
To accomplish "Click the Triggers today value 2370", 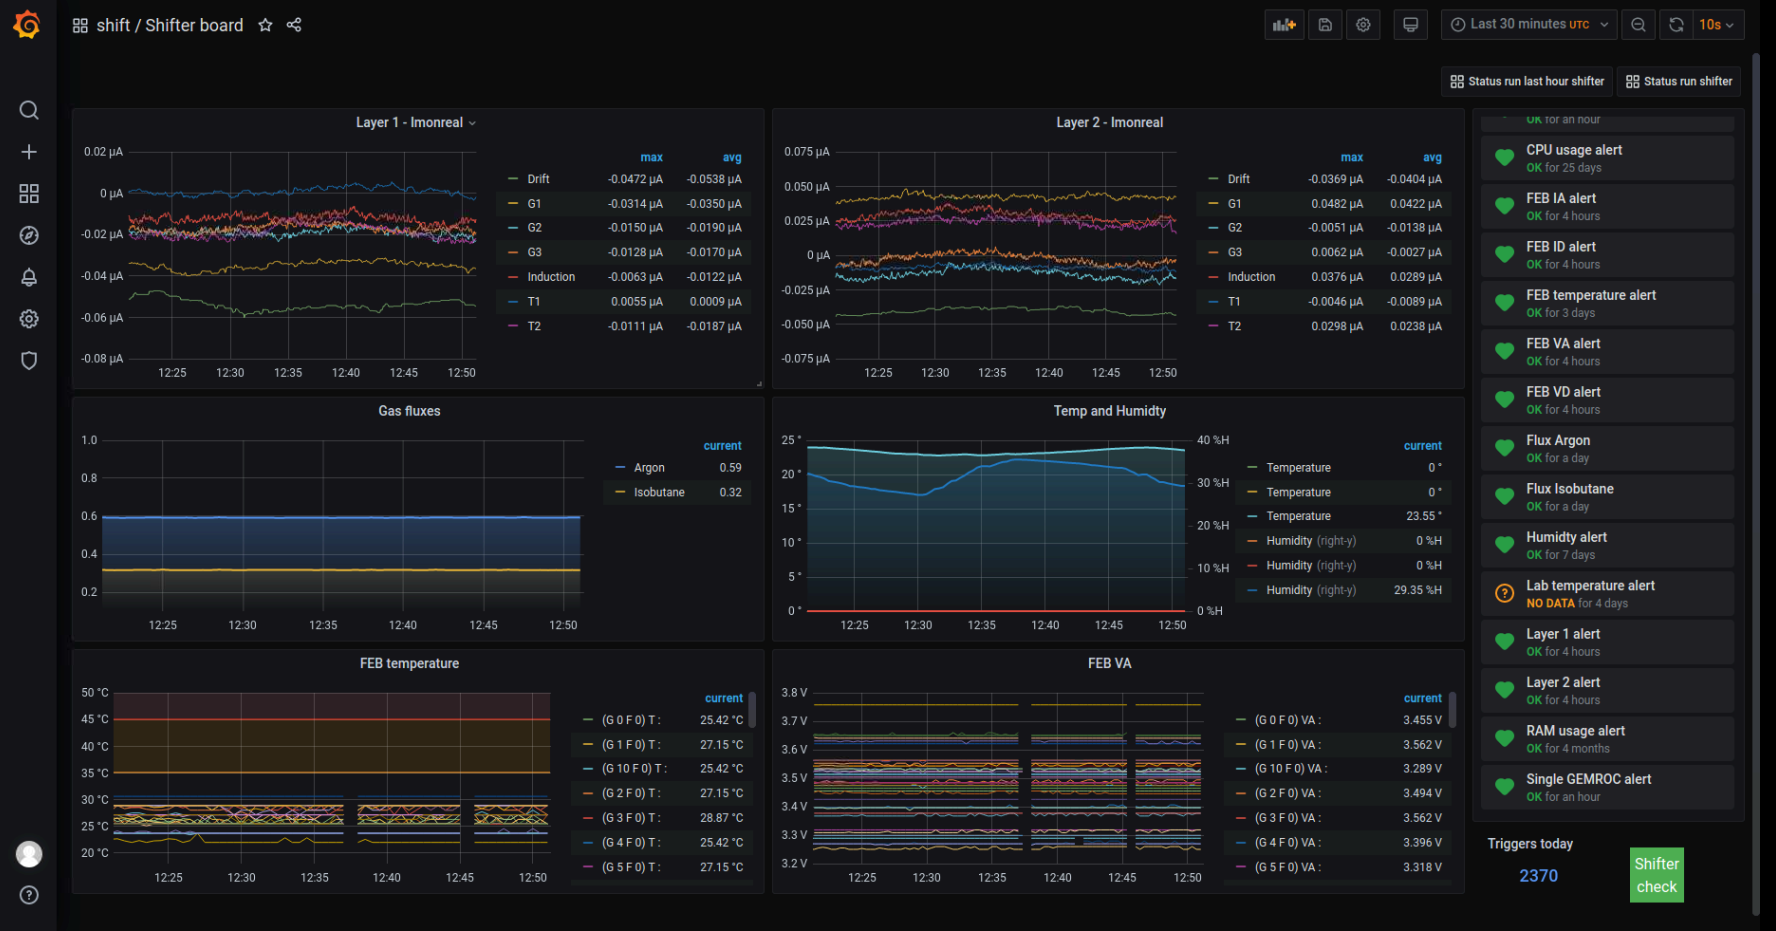I will [1538, 876].
